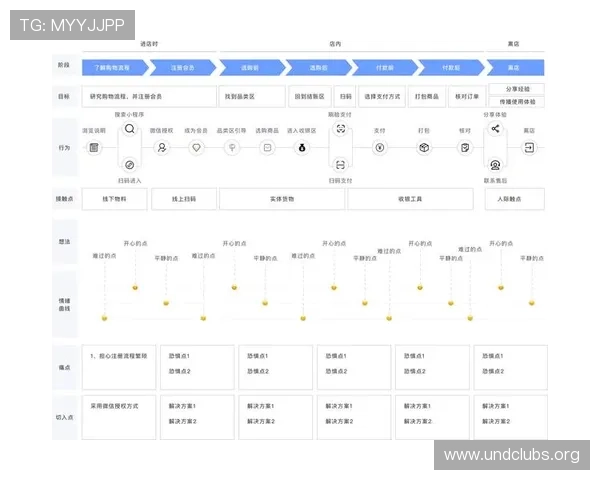The width and height of the screenshot is (600, 480).
Task: Click the 进店时 phase header
Action: (149, 44)
